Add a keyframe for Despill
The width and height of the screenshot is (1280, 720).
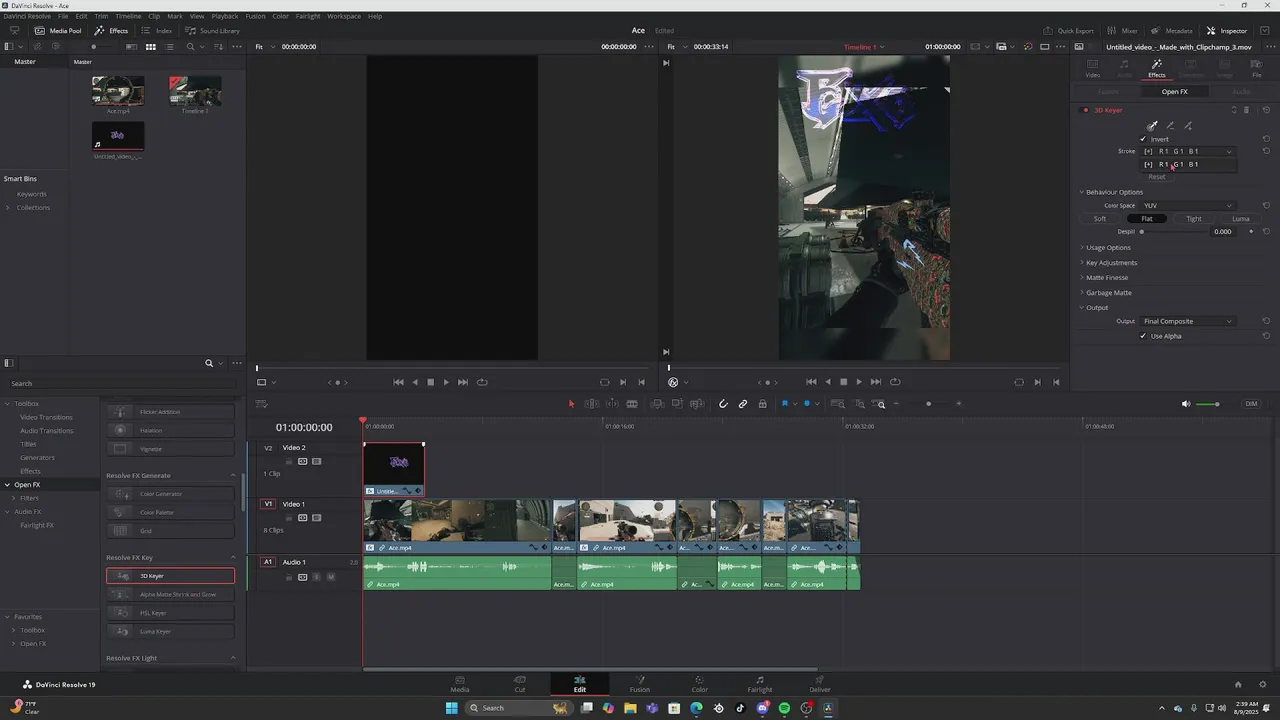(x=1250, y=232)
